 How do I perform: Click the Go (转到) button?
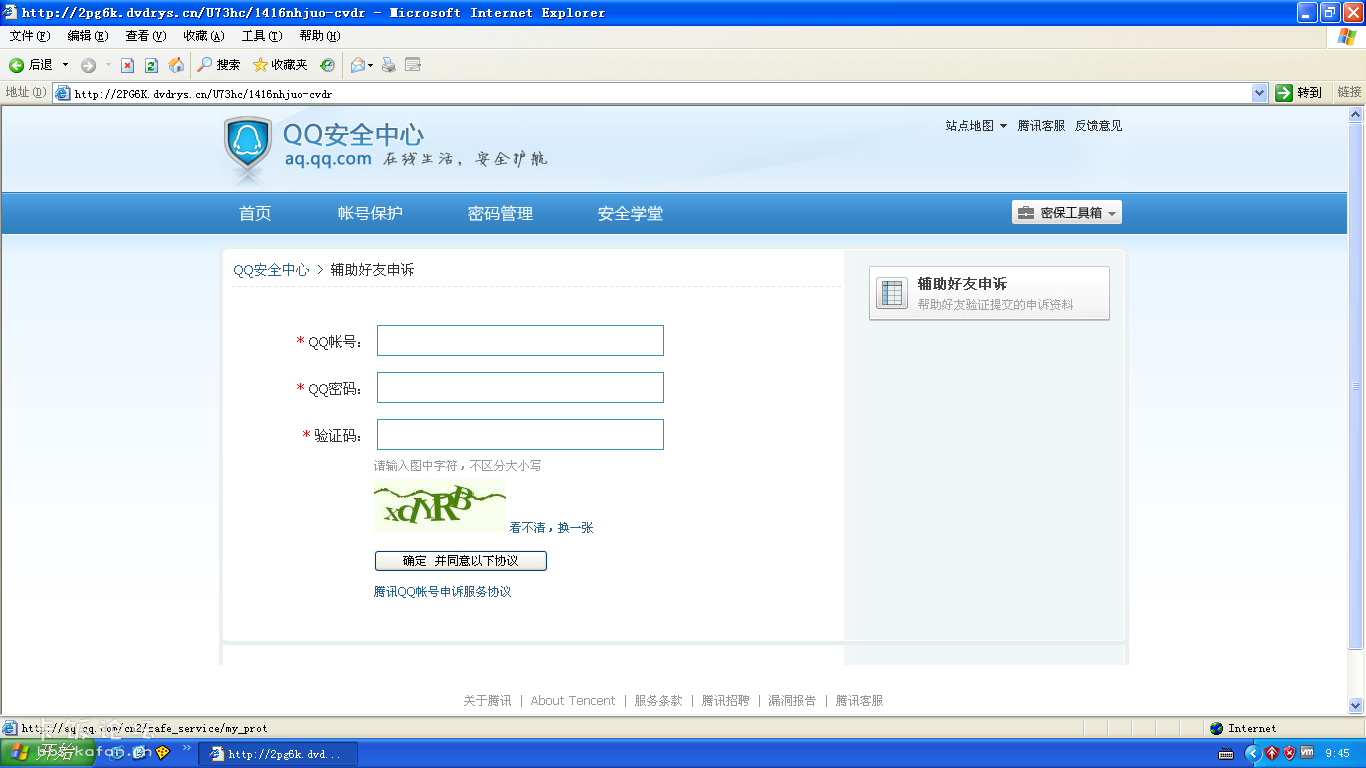[1299, 93]
